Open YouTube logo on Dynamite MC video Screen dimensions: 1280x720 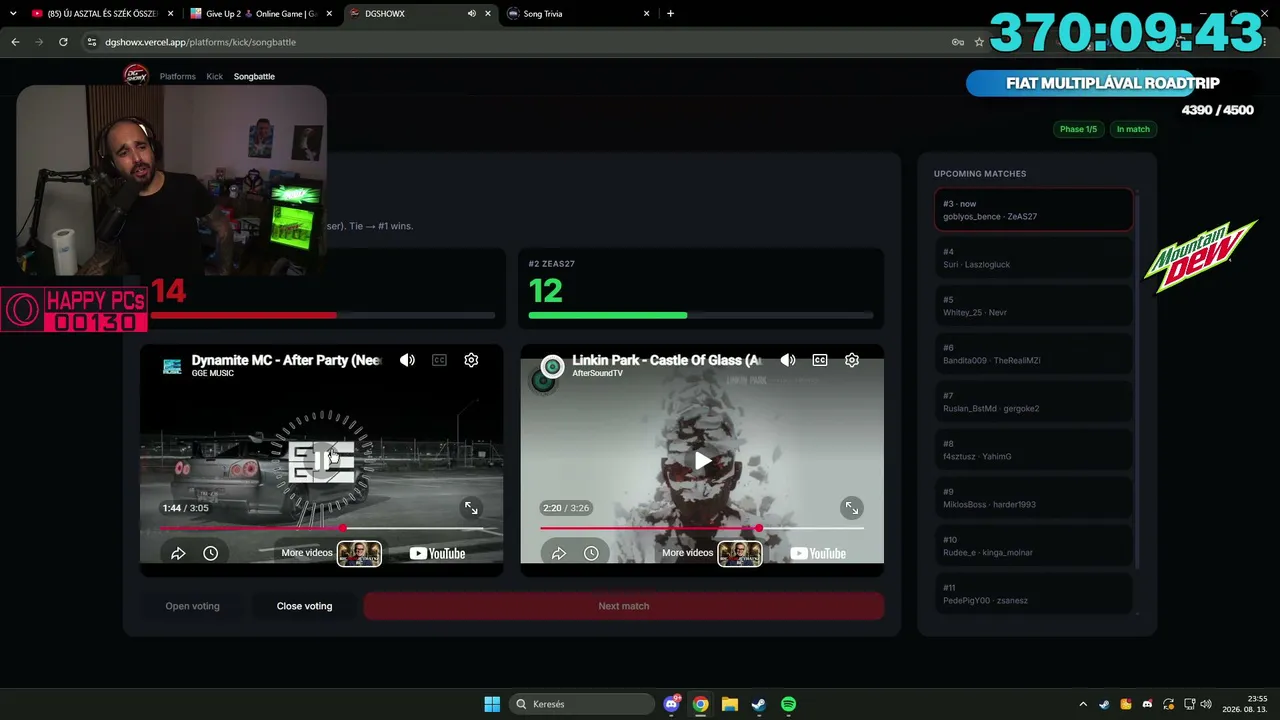437,553
